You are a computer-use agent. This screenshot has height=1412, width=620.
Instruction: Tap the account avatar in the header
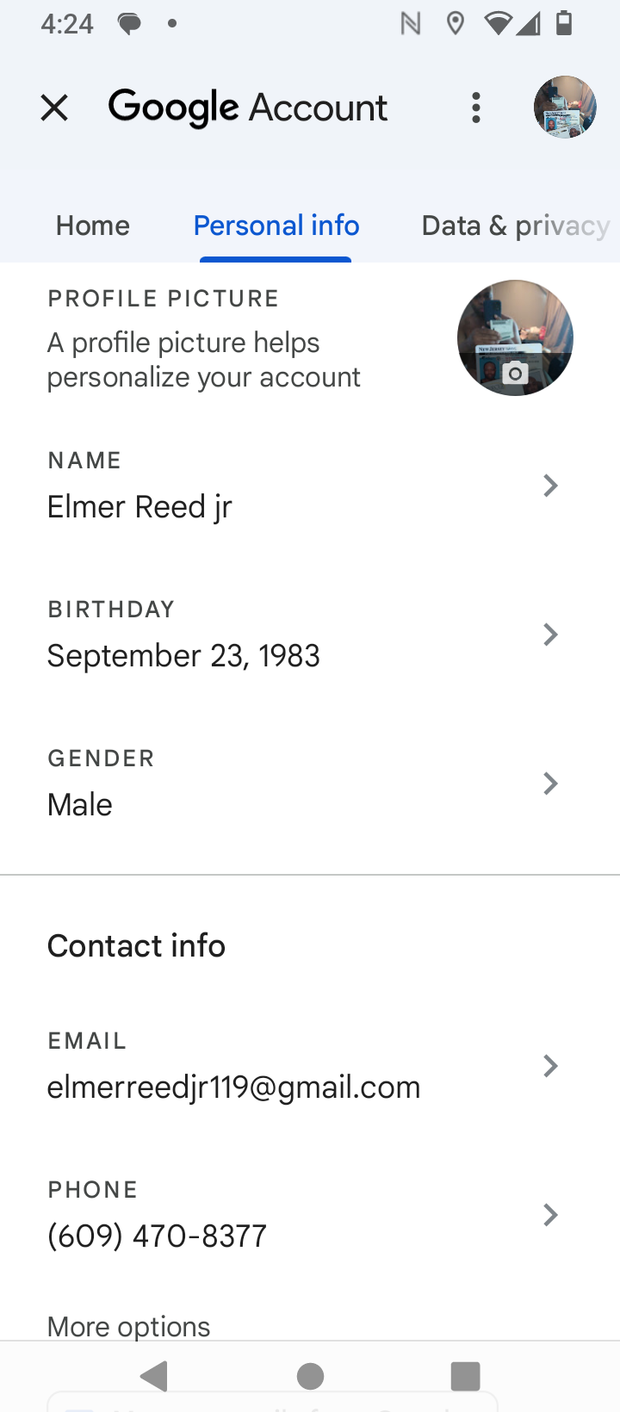(565, 107)
